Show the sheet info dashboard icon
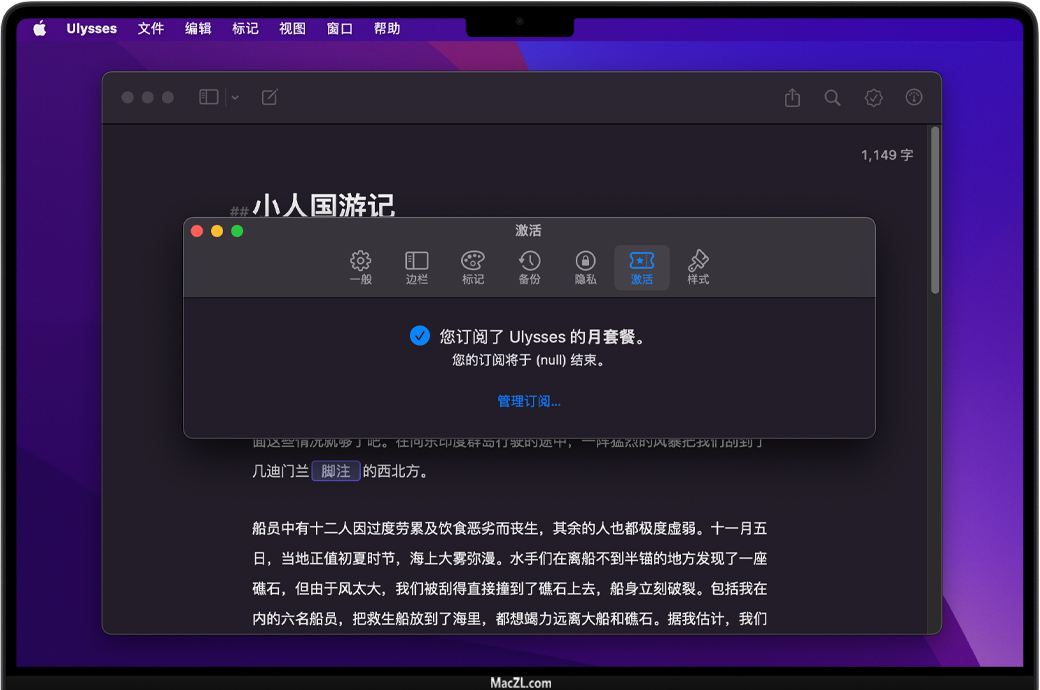The image size is (1040, 690). pos(914,97)
